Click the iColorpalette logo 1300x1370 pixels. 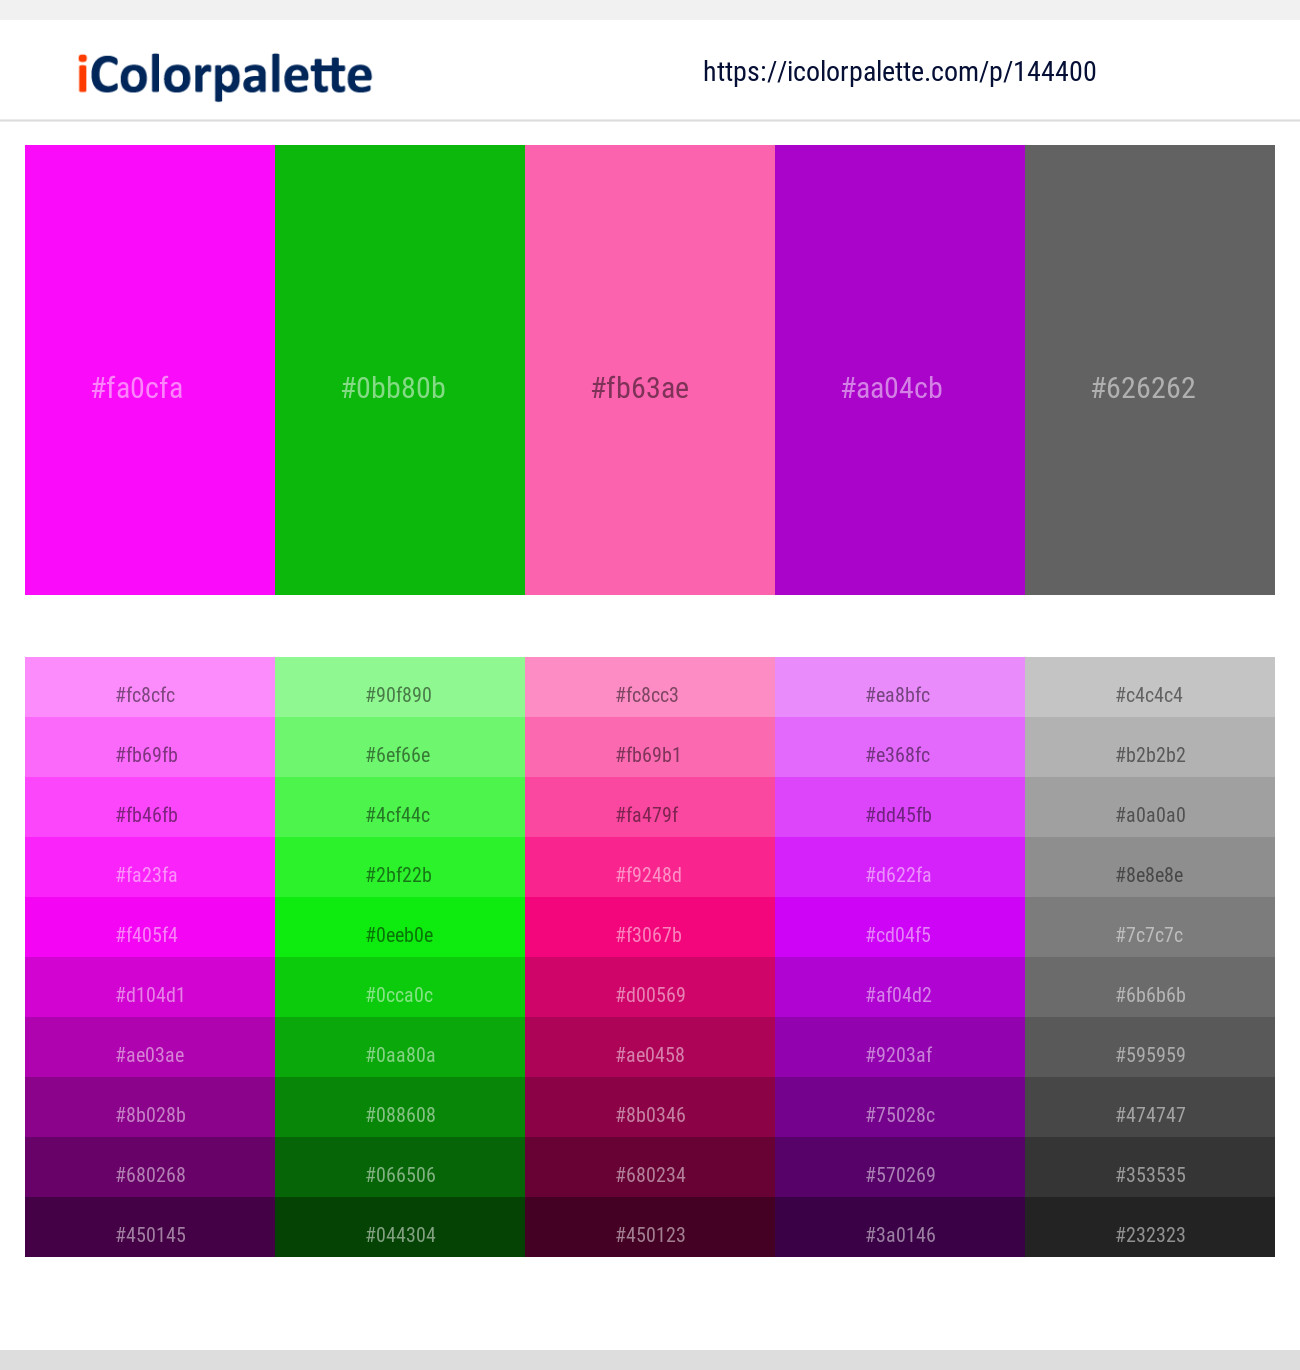coord(225,75)
